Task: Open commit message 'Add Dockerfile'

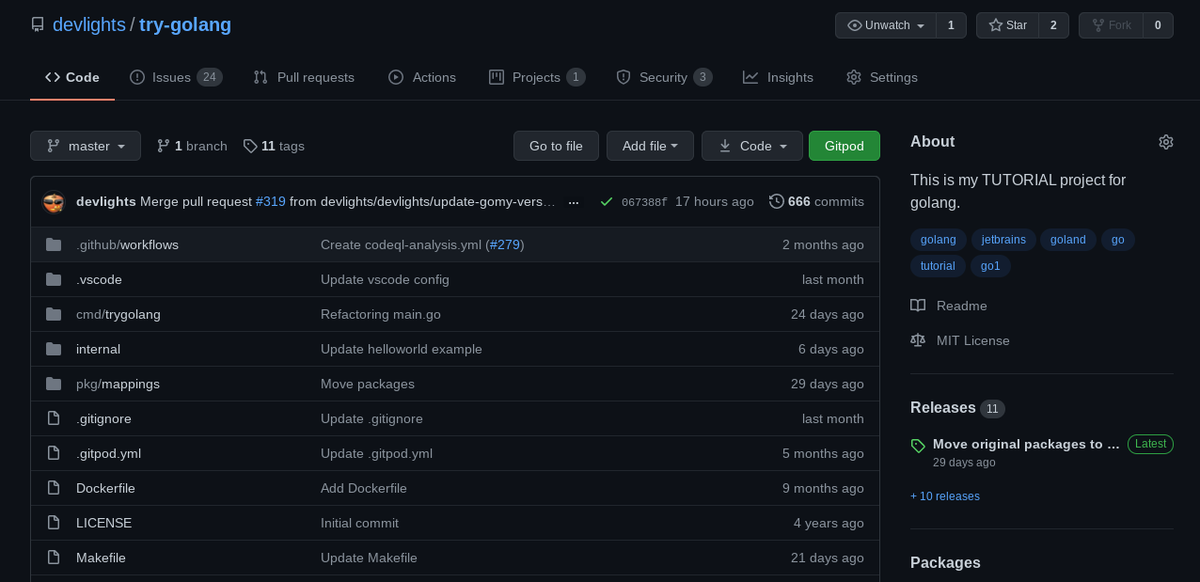Action: point(364,489)
